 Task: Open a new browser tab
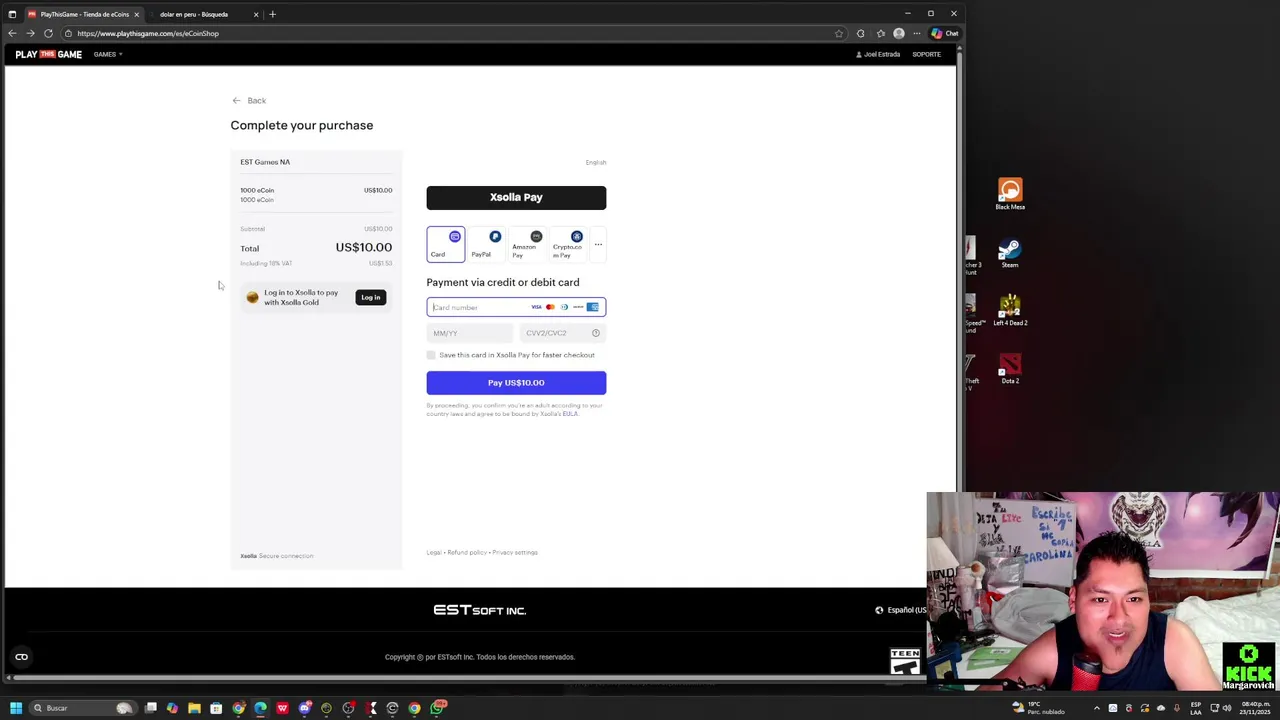coord(272,14)
